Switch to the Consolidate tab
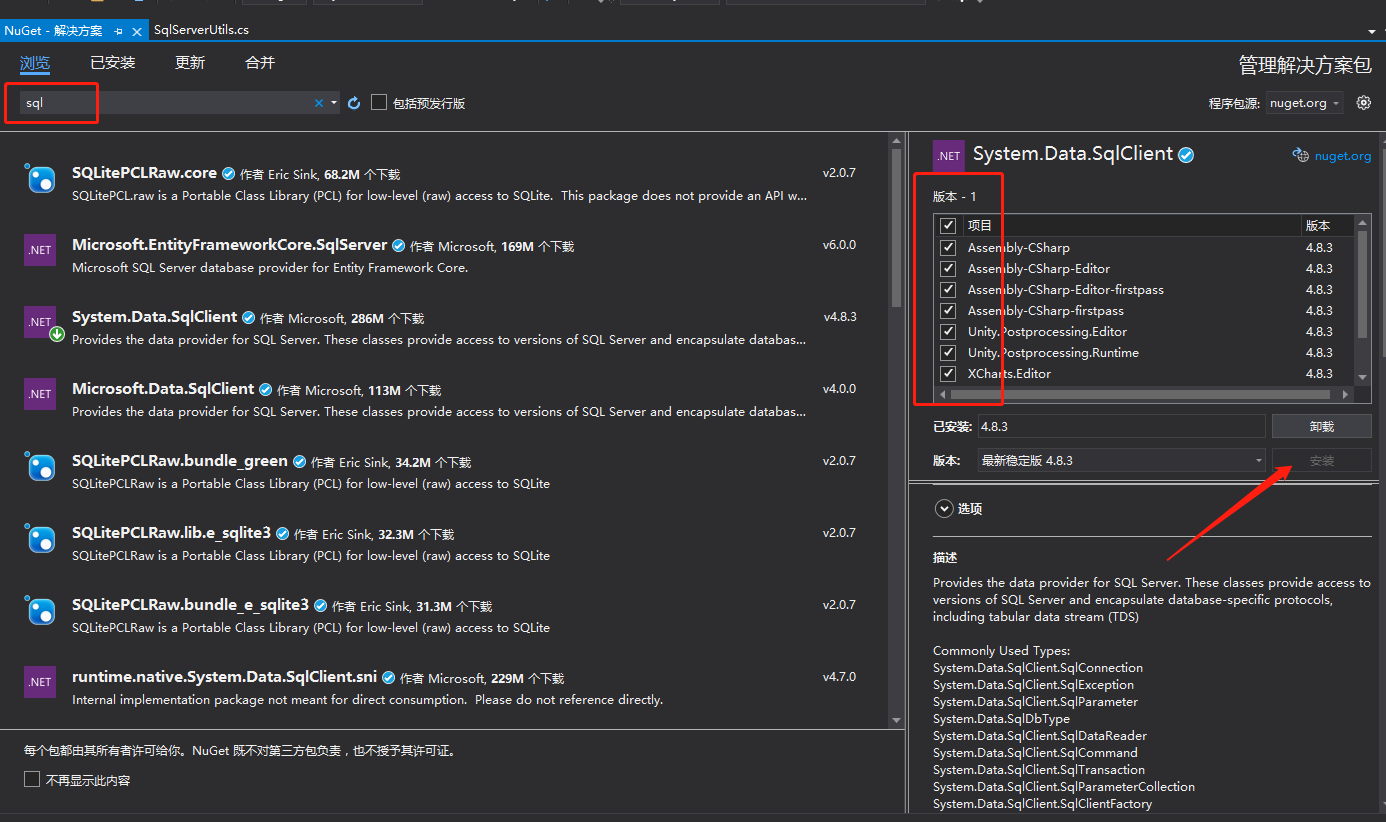 (260, 63)
